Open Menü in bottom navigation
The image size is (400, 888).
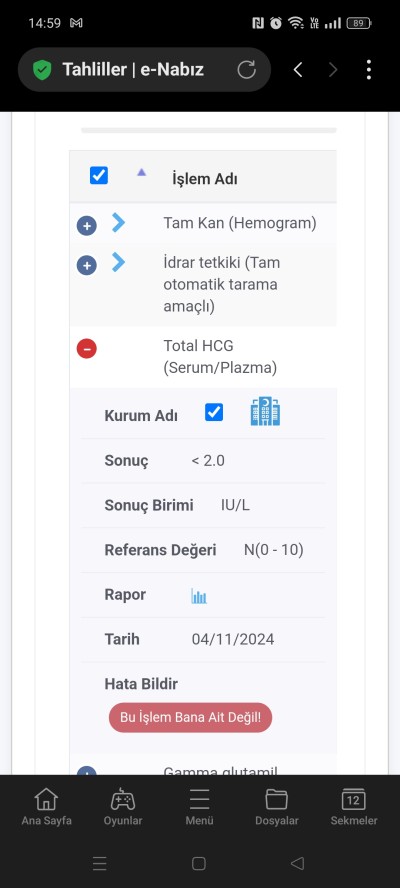[x=199, y=806]
